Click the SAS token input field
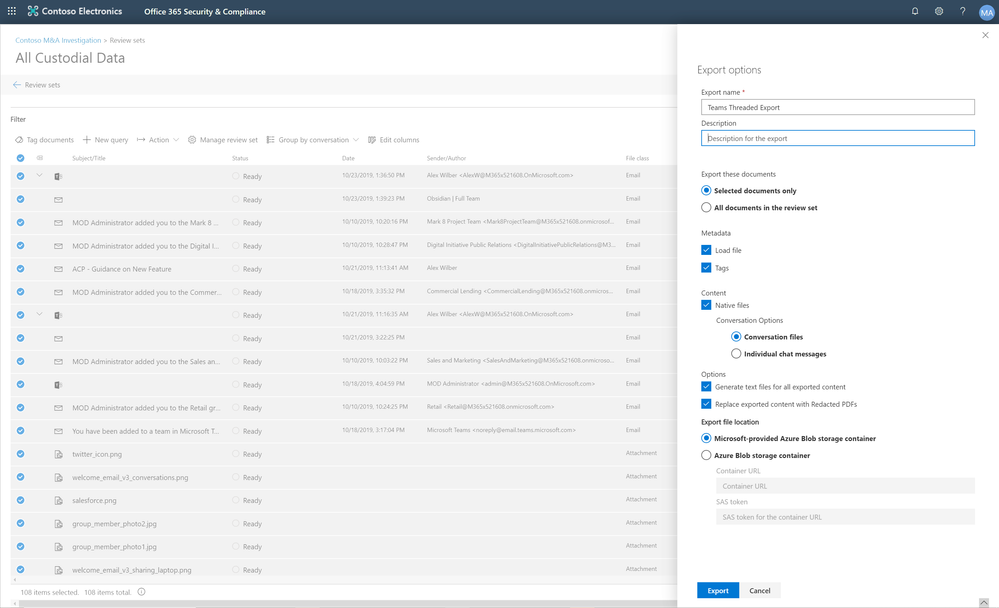The image size is (999, 608). [x=845, y=517]
